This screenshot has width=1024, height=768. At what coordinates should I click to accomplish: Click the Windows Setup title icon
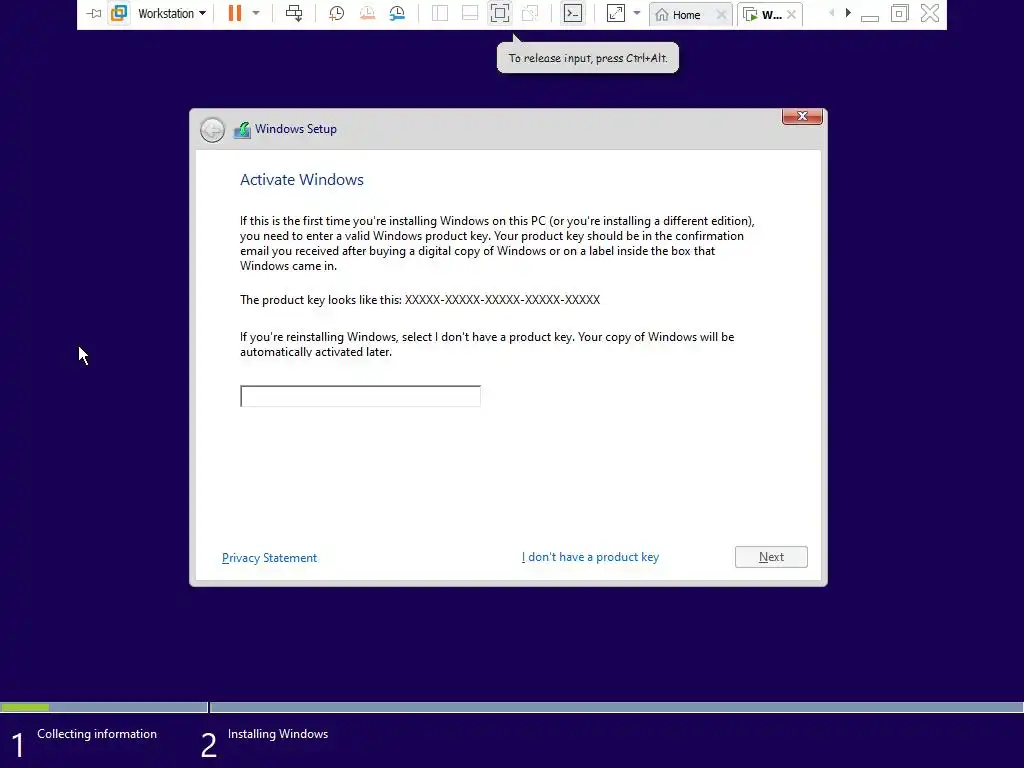[x=242, y=129]
